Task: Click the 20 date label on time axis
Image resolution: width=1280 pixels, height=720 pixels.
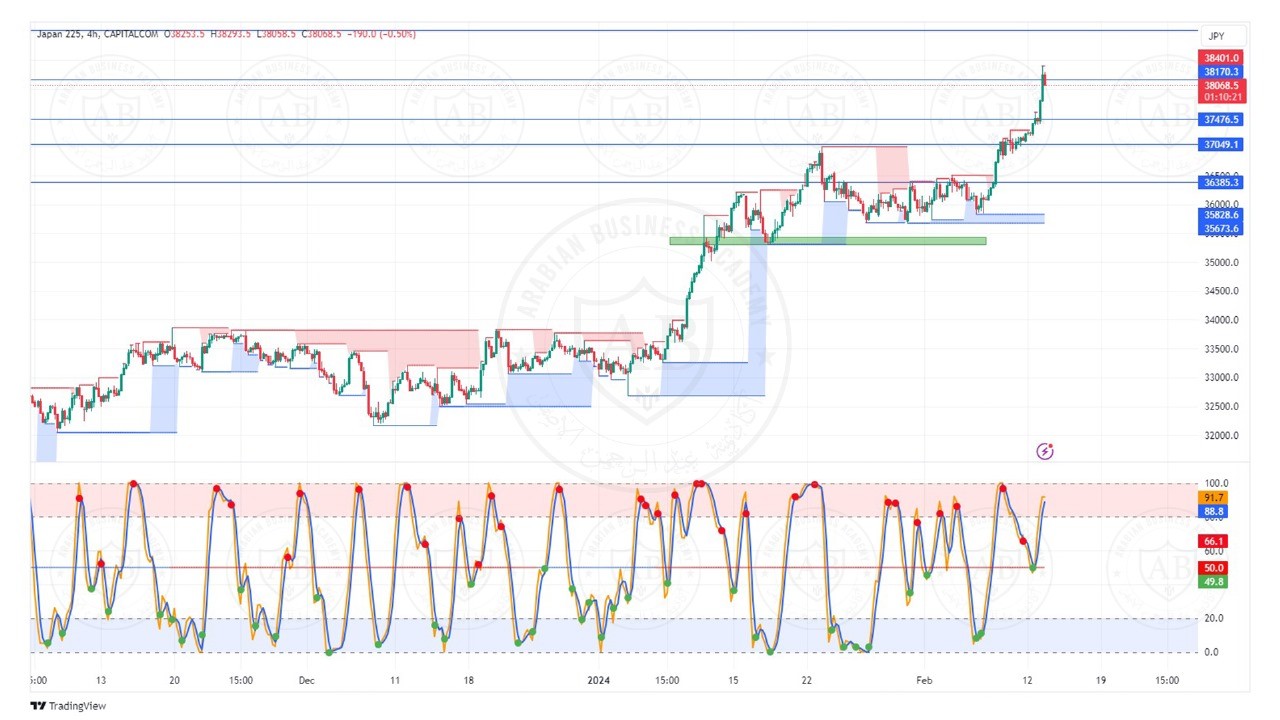Action: click(x=174, y=680)
